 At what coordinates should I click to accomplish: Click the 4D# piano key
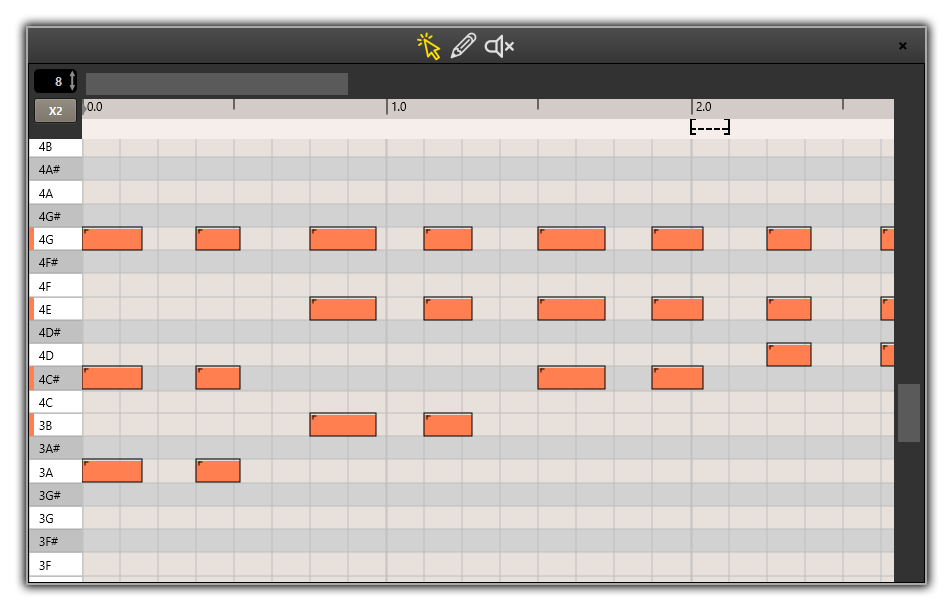(56, 332)
